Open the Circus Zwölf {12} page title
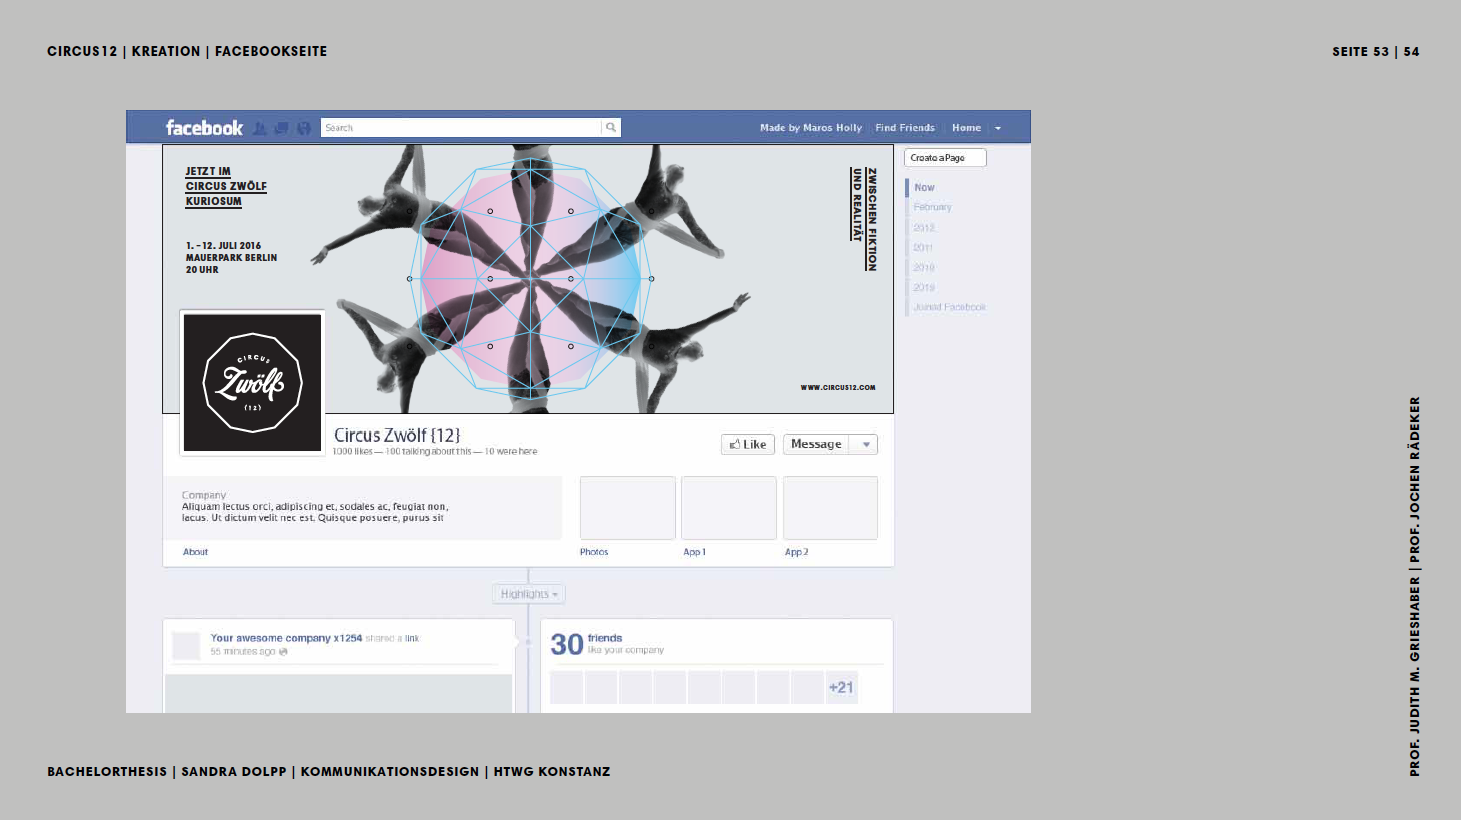This screenshot has height=820, width=1461. [x=397, y=435]
